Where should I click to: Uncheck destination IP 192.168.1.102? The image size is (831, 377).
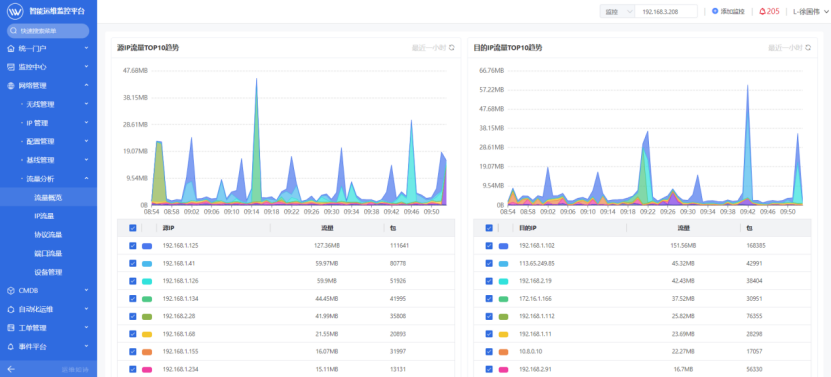click(x=489, y=246)
